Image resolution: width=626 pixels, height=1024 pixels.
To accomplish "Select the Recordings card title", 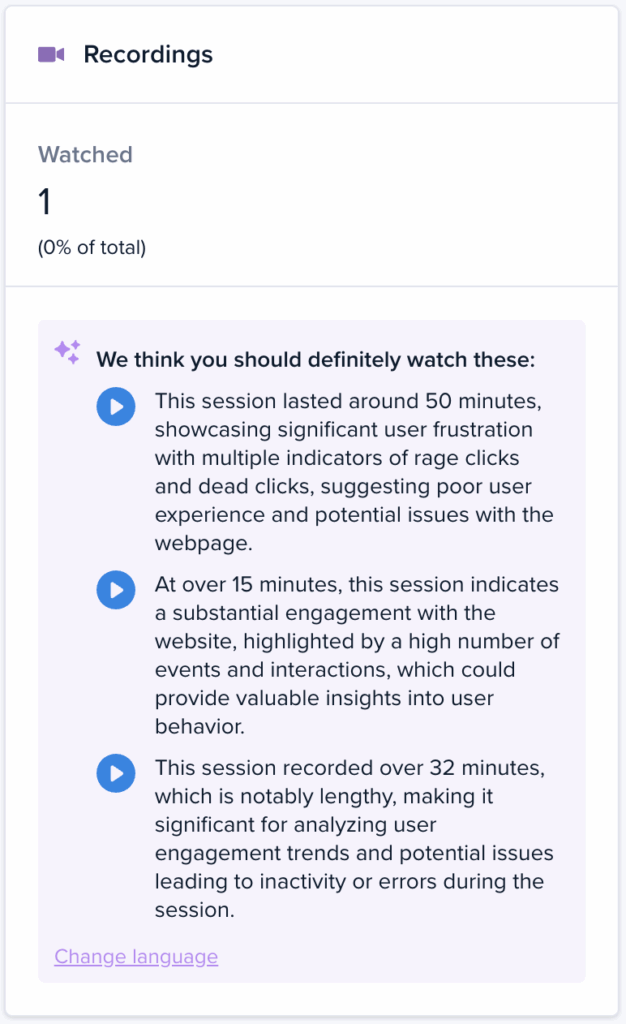I will [x=148, y=55].
